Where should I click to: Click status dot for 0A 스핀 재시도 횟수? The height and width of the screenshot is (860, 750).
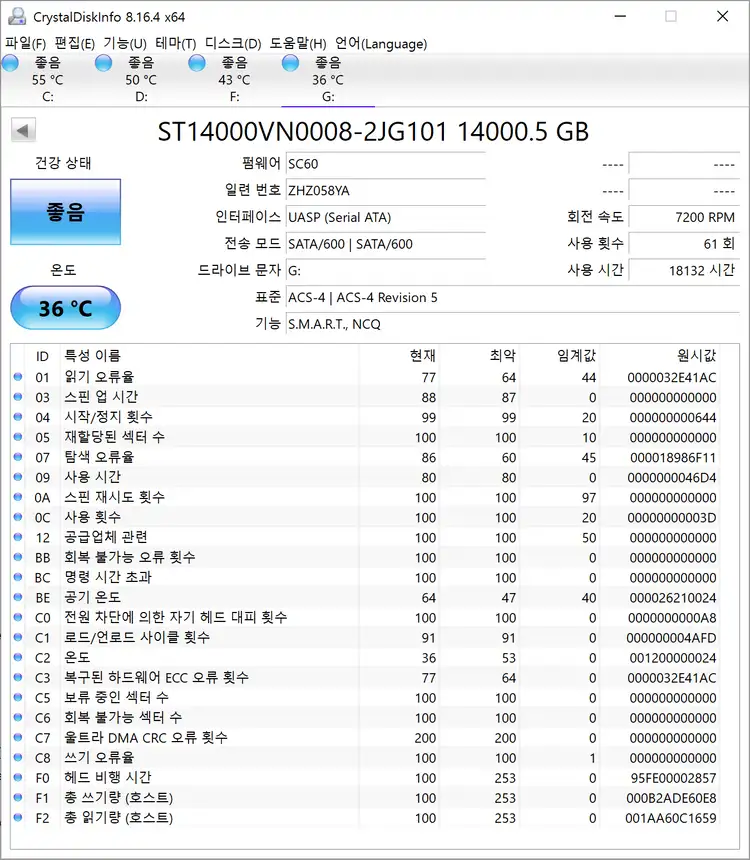coord(18,496)
